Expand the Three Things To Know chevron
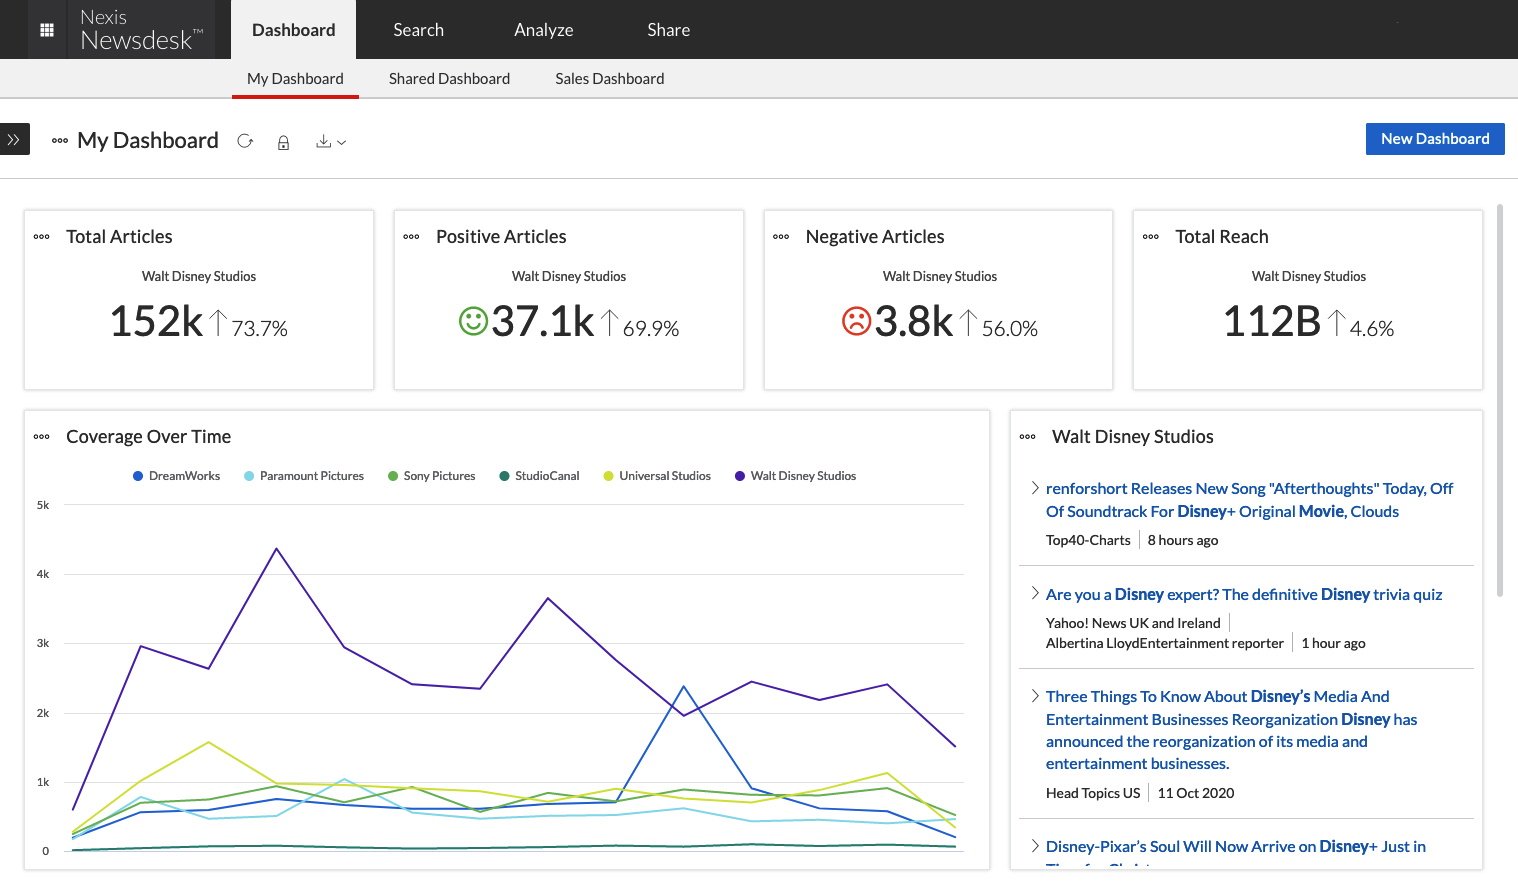Viewport: 1518px width, 886px height. (x=1035, y=696)
